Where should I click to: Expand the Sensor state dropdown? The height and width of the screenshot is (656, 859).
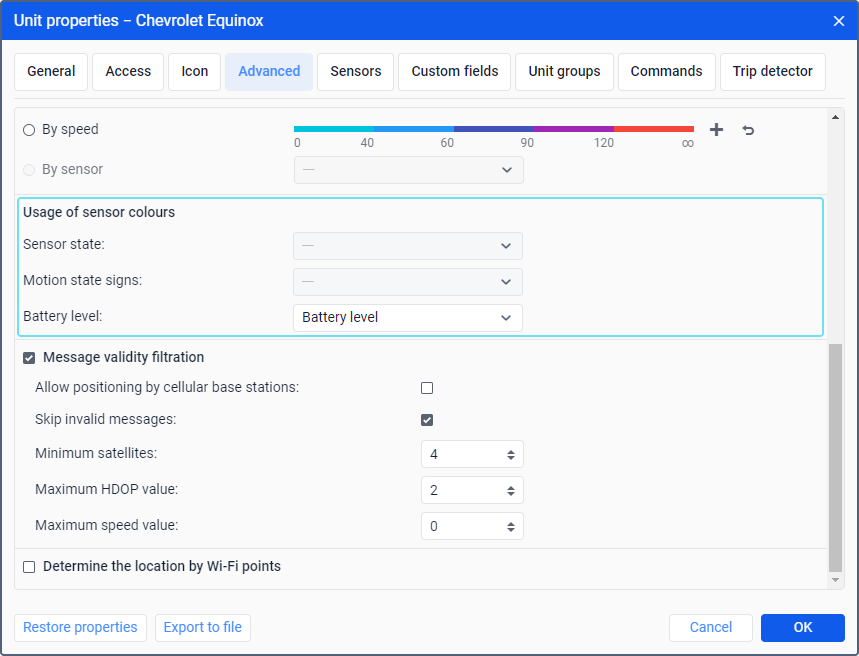click(408, 246)
